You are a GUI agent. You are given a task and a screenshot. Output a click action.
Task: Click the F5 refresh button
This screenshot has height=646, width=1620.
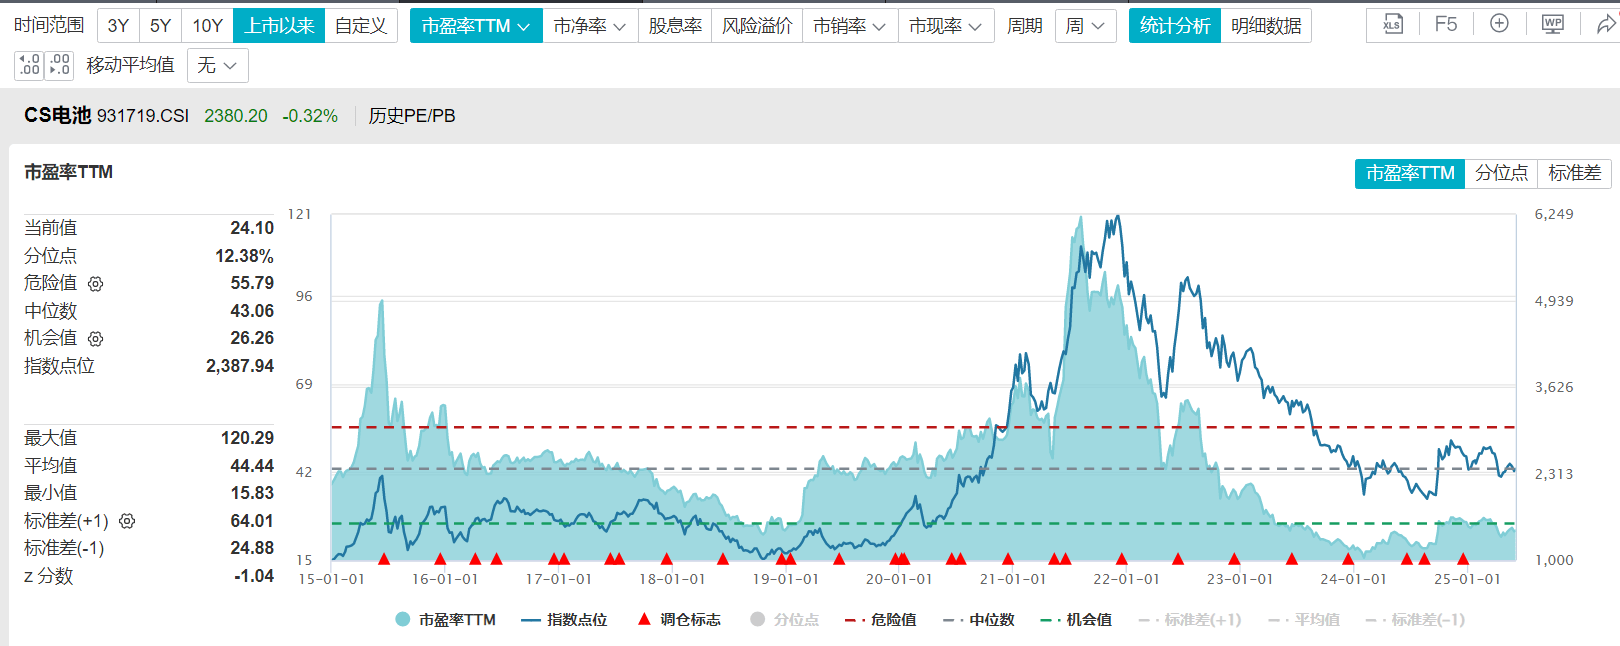(x=1445, y=25)
